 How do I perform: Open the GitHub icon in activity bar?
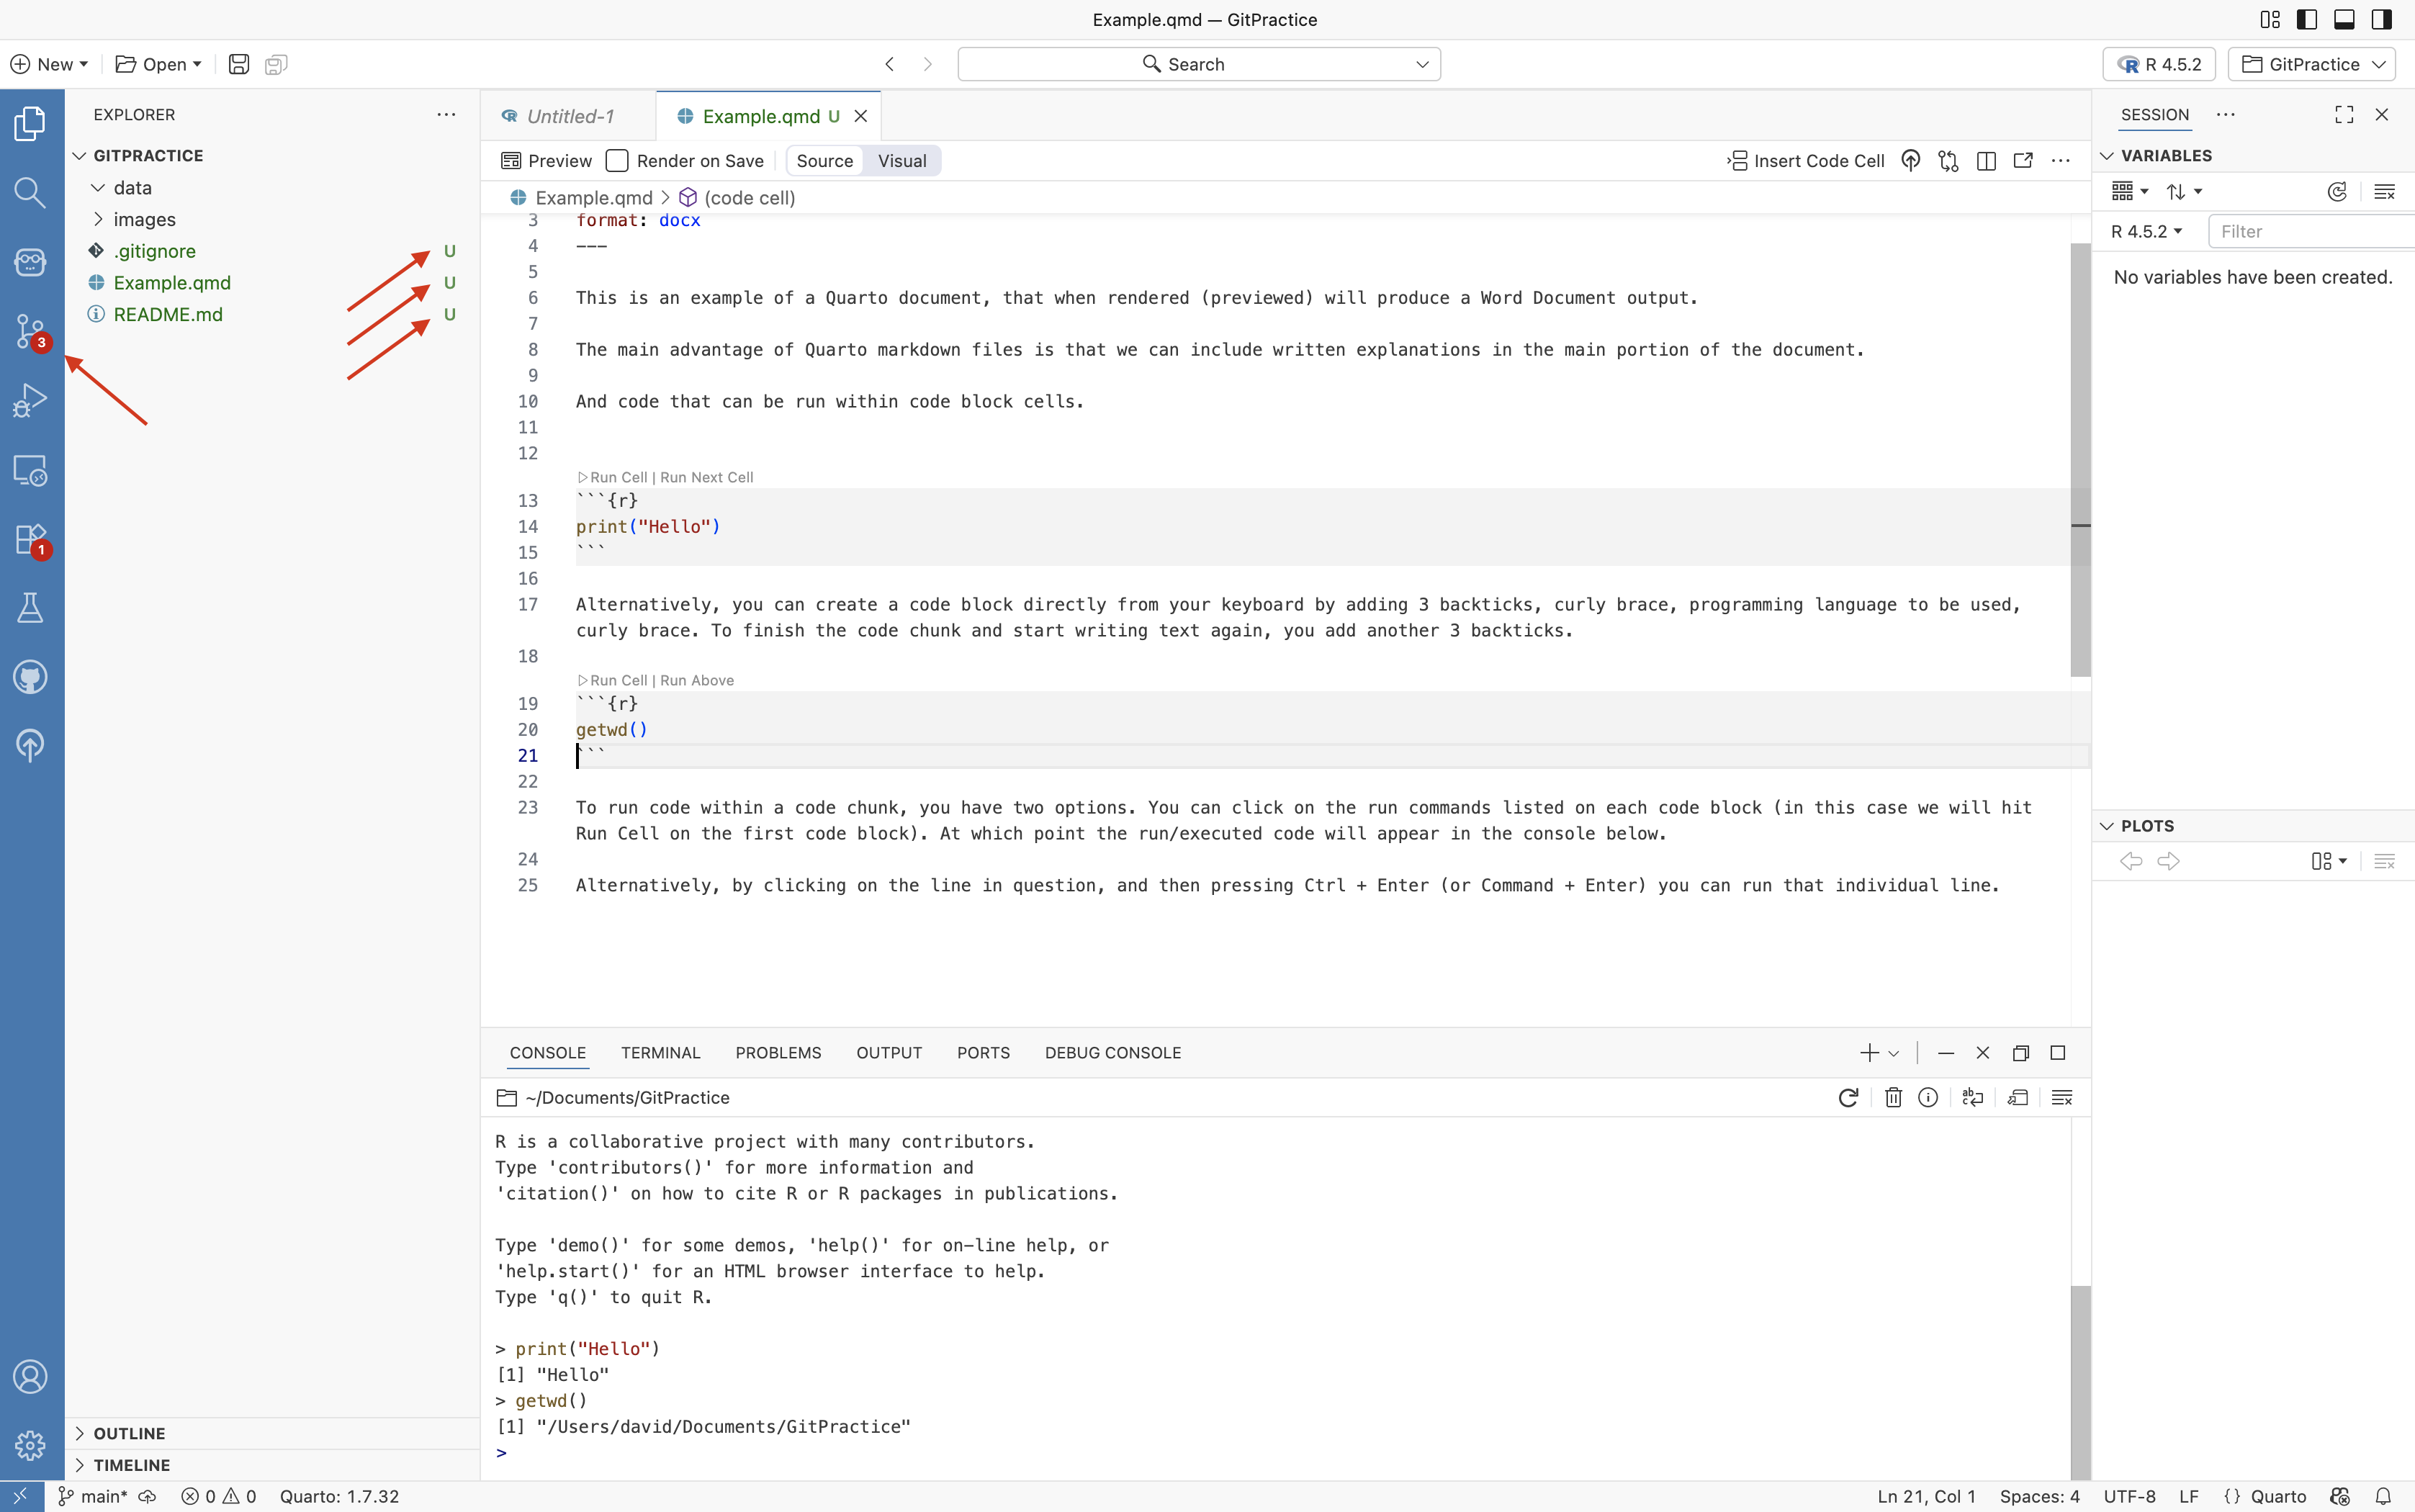(30, 677)
